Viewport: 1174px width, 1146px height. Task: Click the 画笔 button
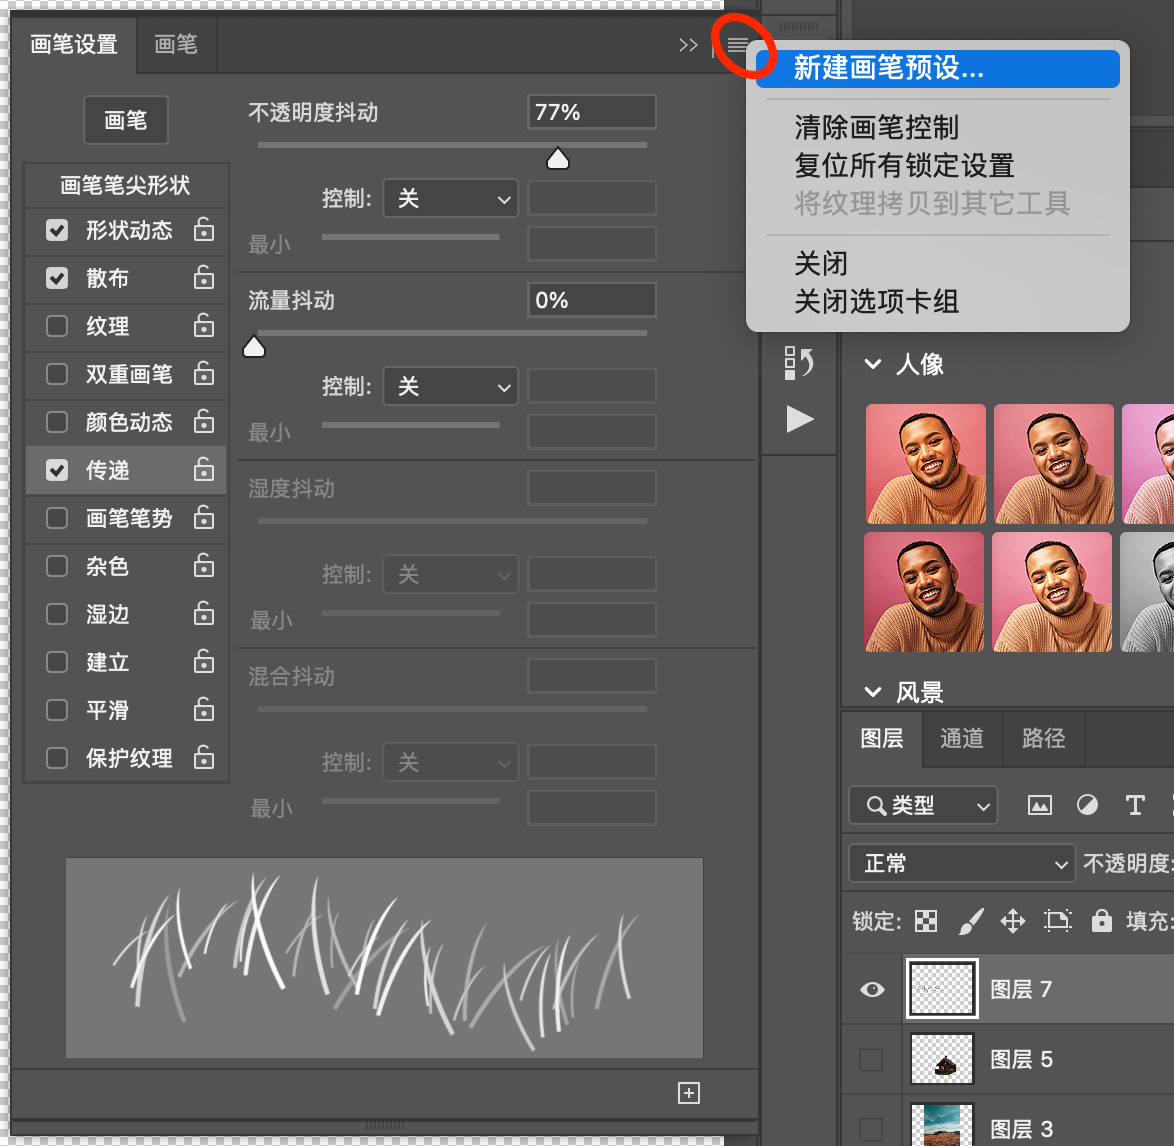click(x=126, y=121)
